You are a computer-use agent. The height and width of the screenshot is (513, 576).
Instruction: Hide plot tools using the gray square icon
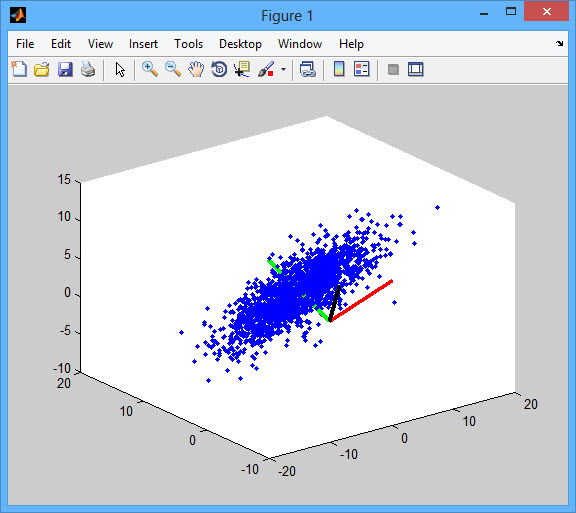pyautogui.click(x=393, y=69)
